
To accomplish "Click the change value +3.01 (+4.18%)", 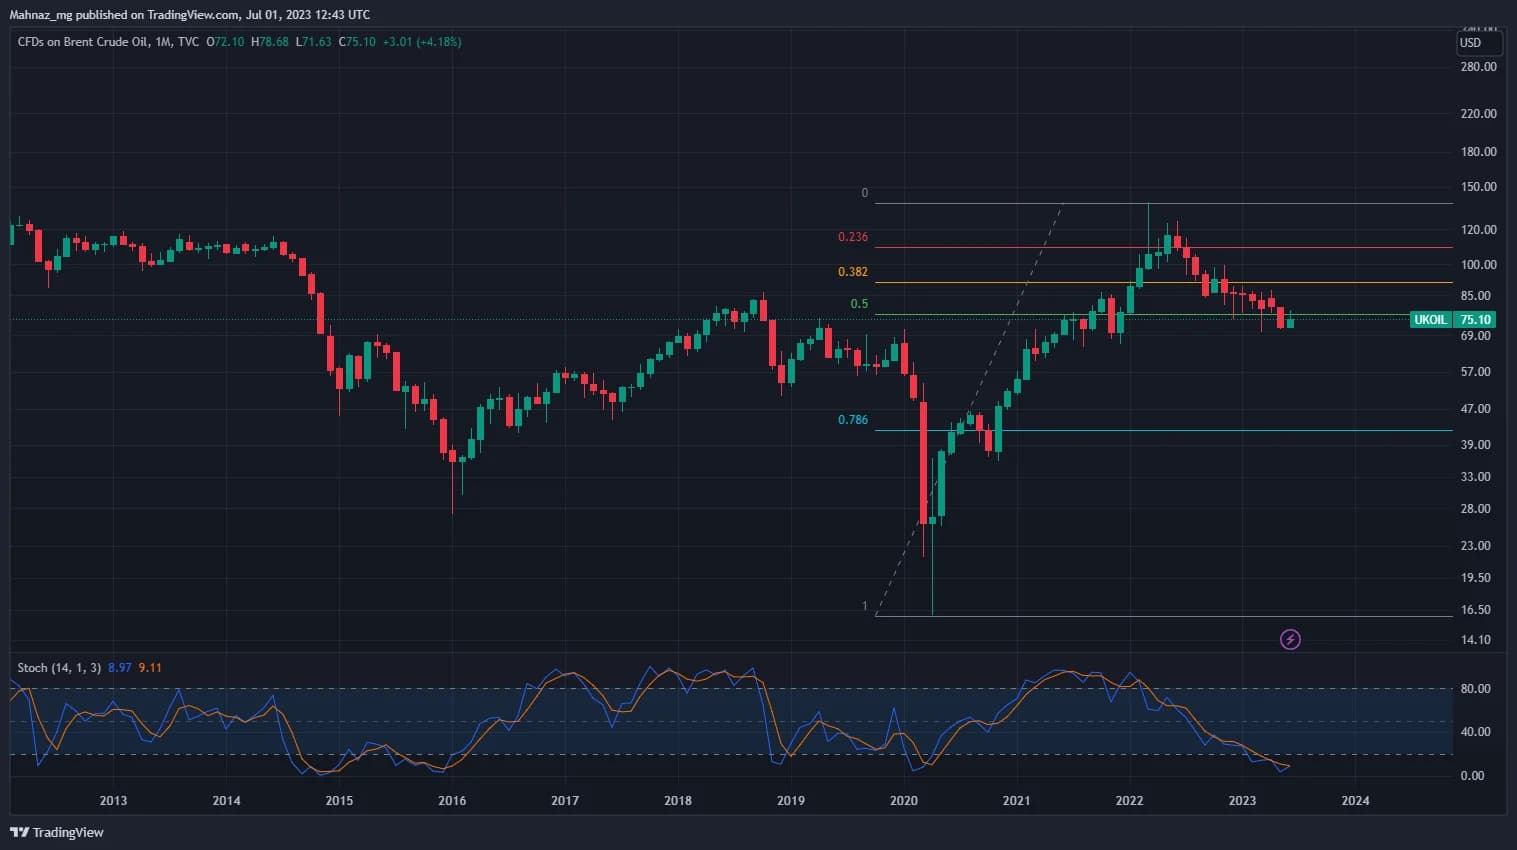I will (x=422, y=42).
